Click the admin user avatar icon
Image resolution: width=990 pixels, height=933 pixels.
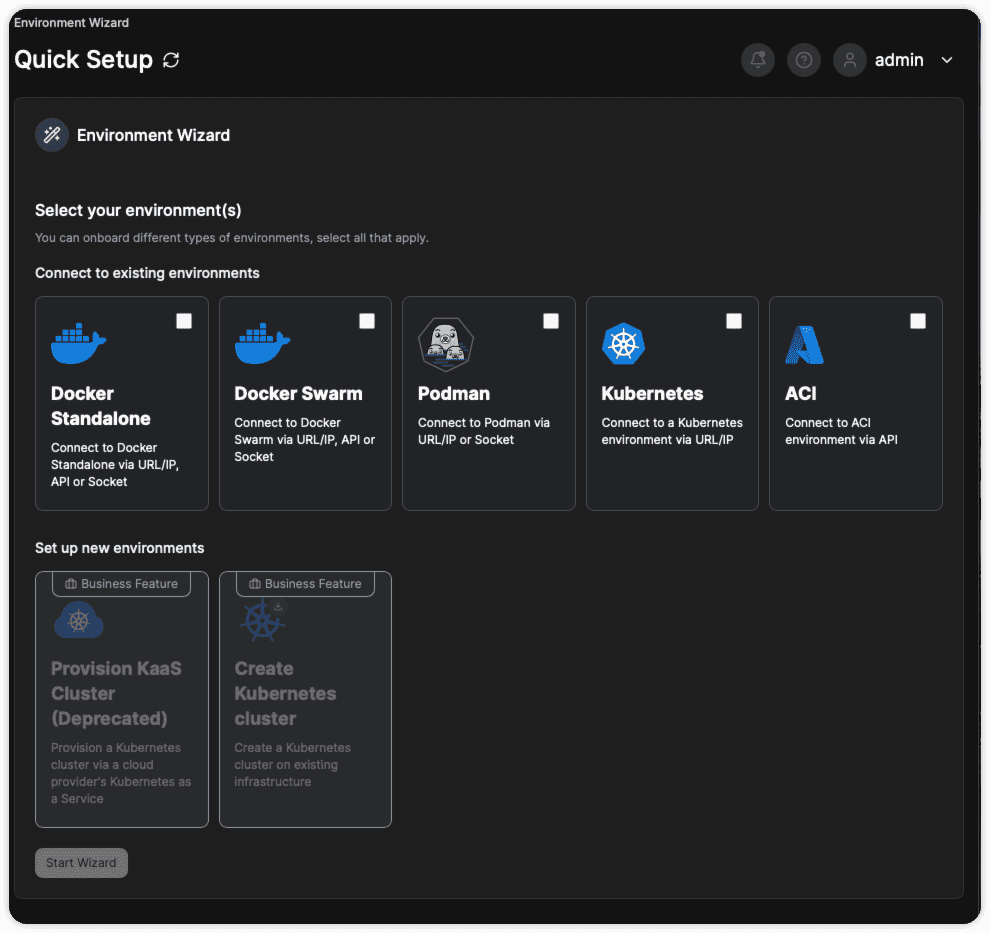849,60
